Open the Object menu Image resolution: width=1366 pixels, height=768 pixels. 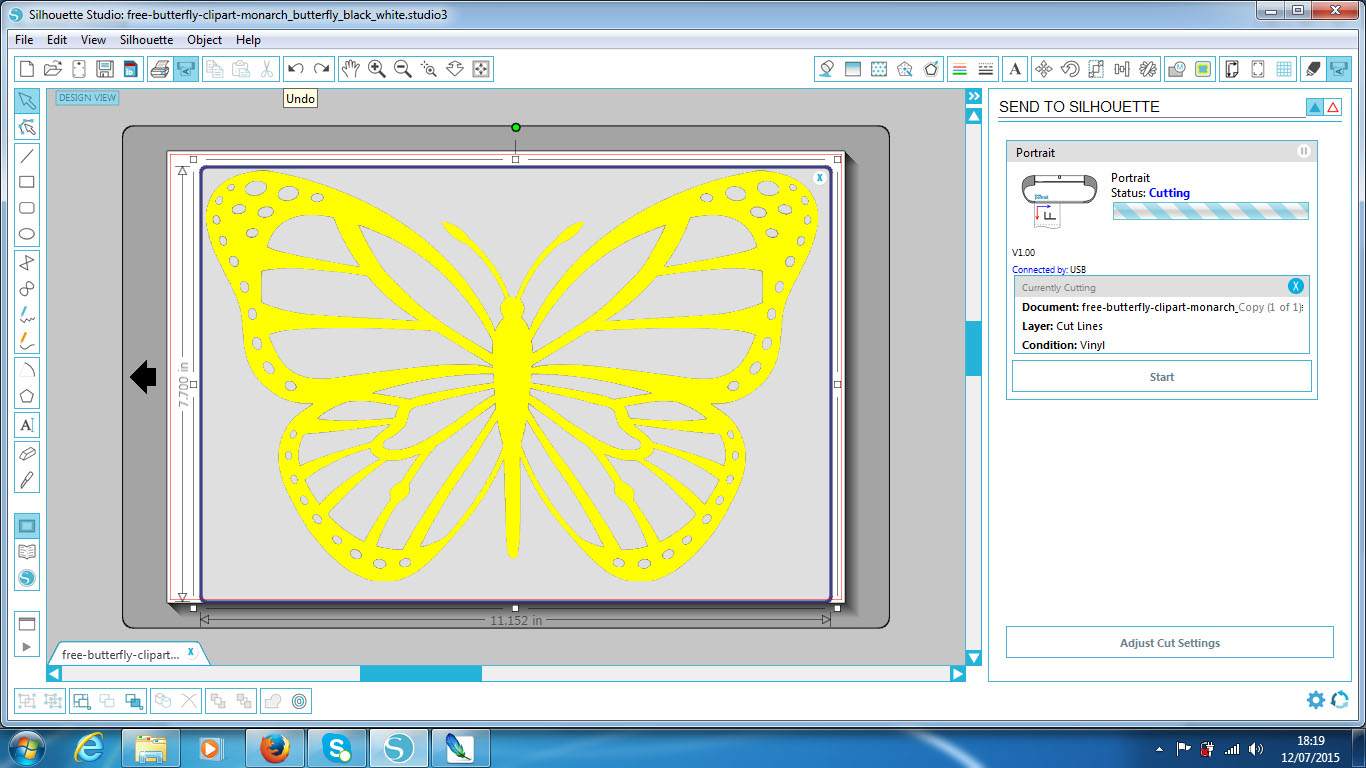point(205,40)
